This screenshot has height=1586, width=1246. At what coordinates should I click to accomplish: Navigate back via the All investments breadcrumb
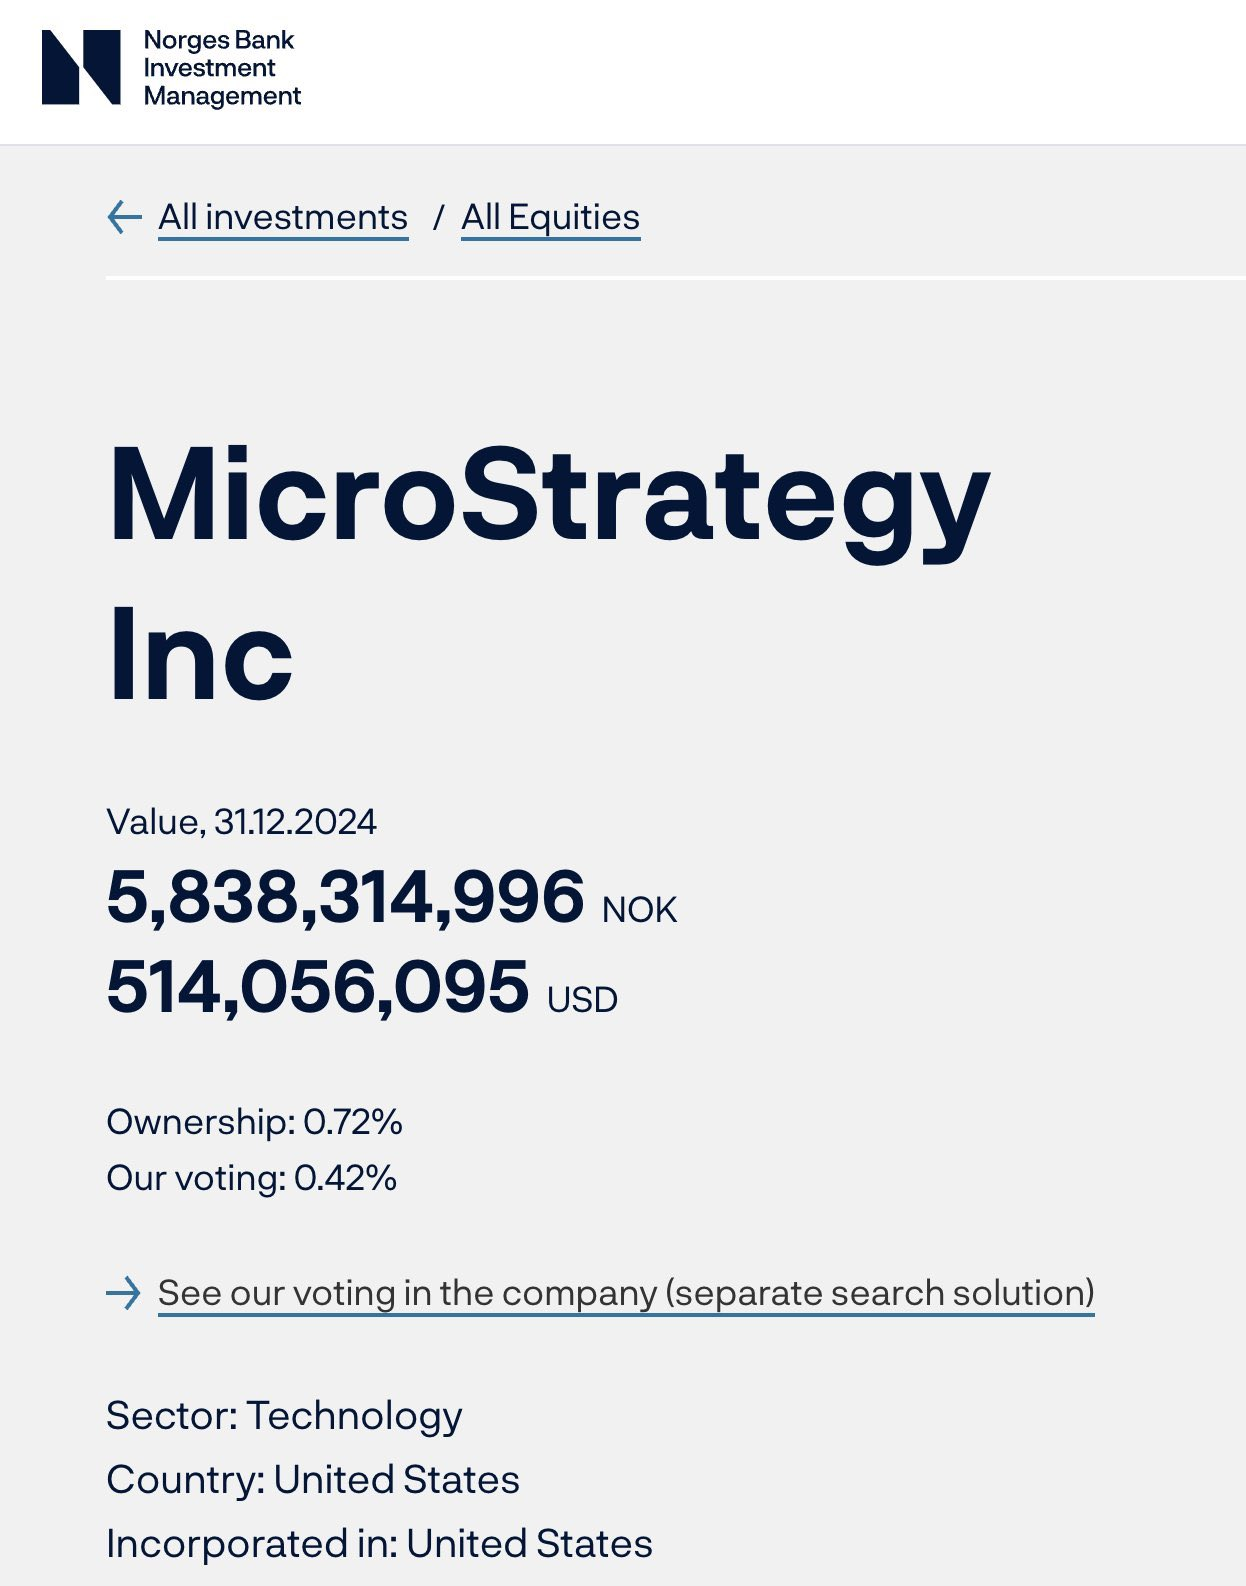(x=283, y=217)
